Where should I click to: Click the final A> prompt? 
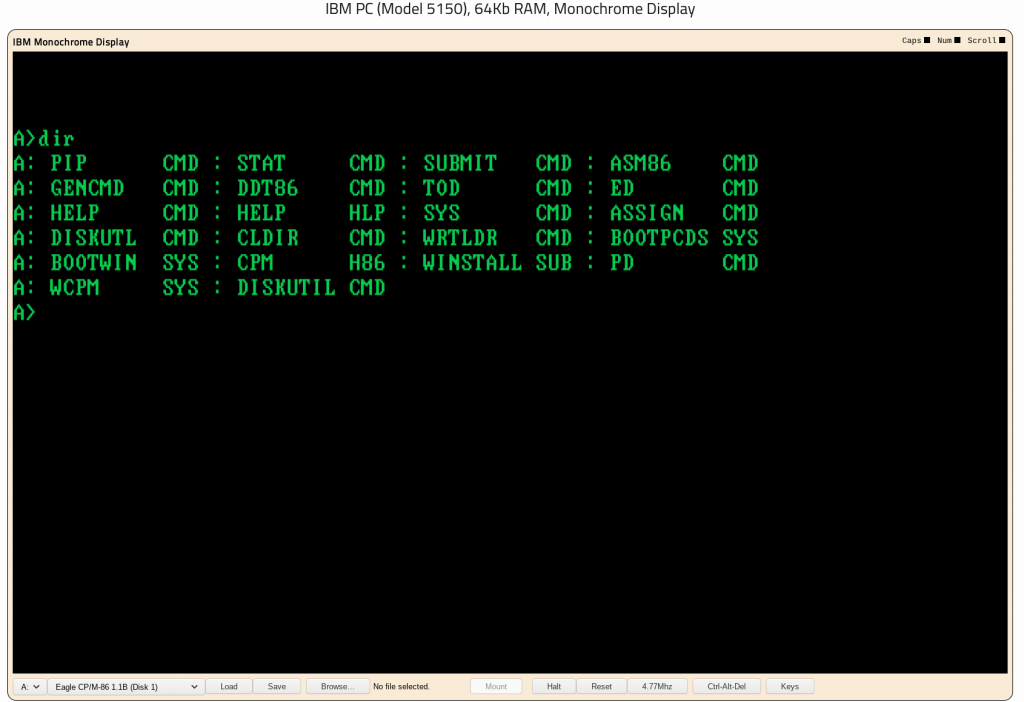coord(25,312)
